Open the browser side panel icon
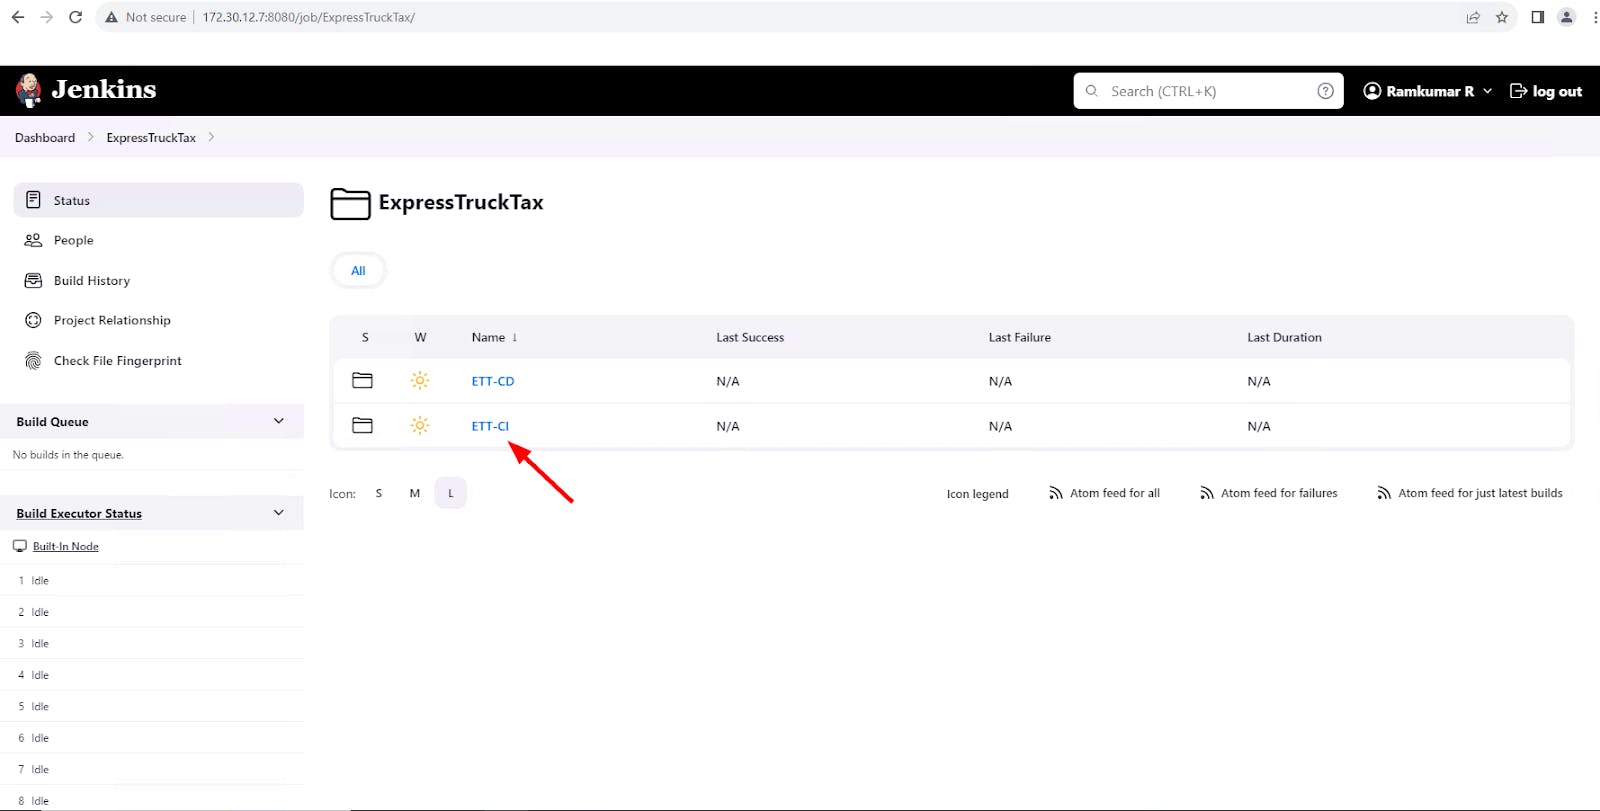Viewport: 1600px width, 811px height. pyautogui.click(x=1538, y=17)
